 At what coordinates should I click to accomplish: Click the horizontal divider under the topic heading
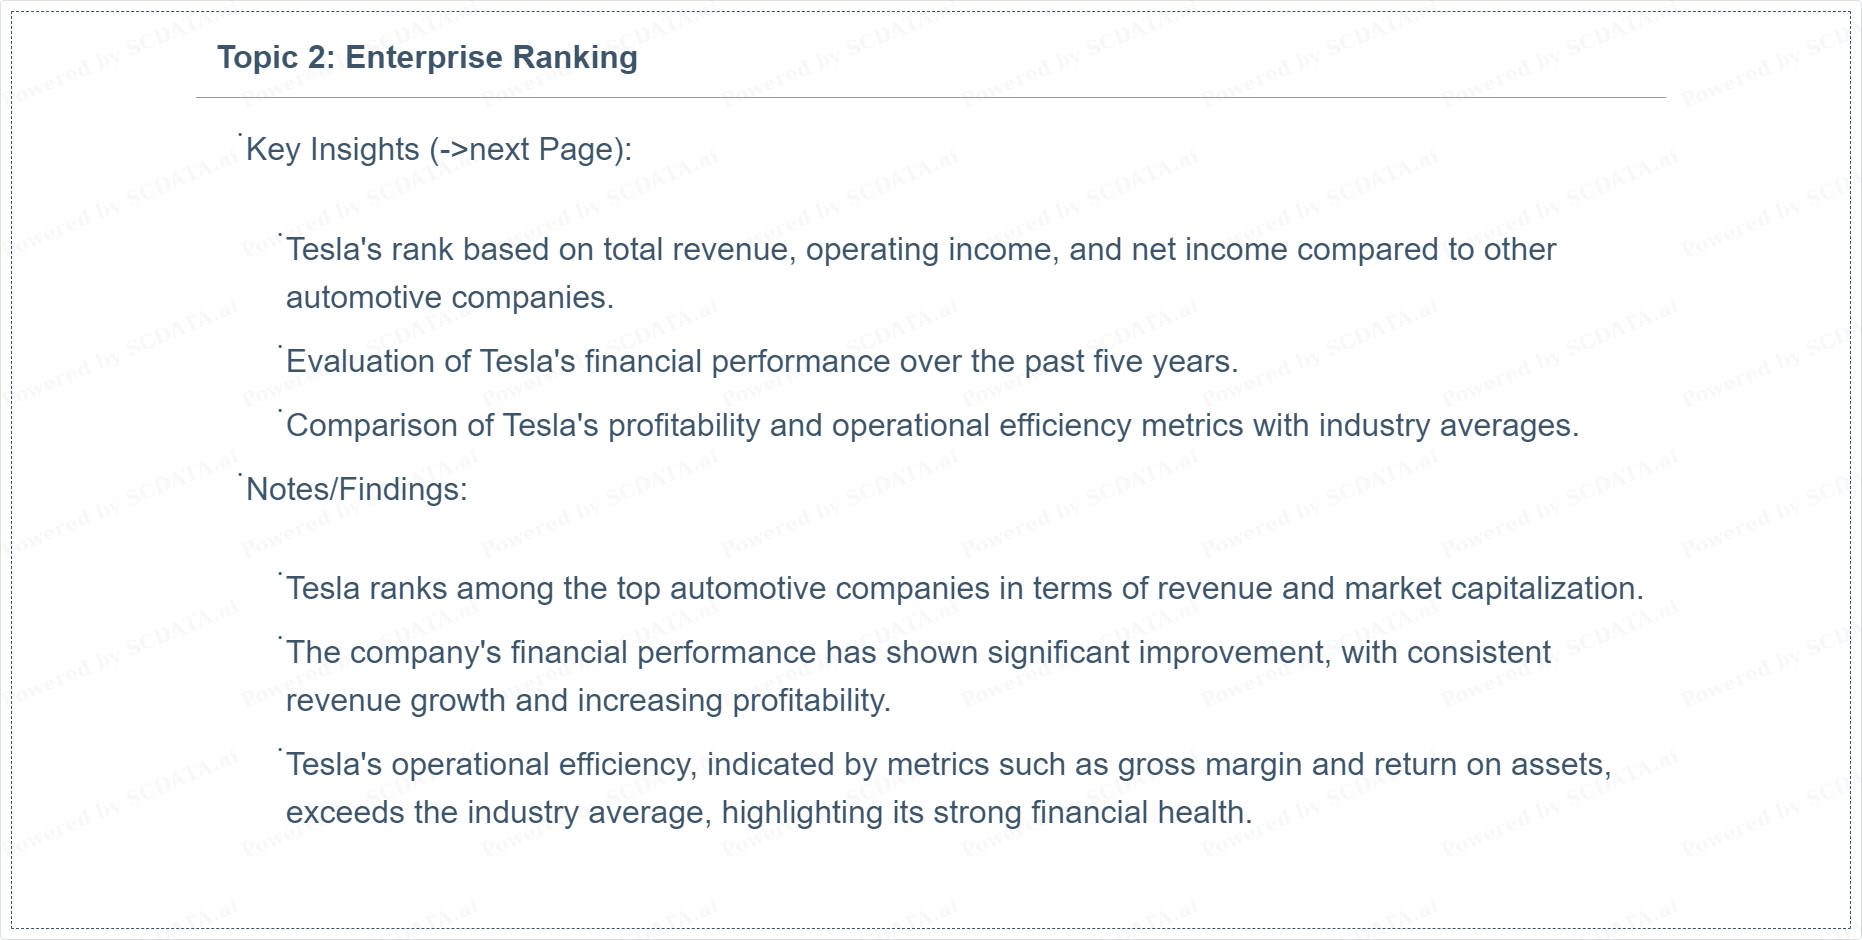point(931,98)
